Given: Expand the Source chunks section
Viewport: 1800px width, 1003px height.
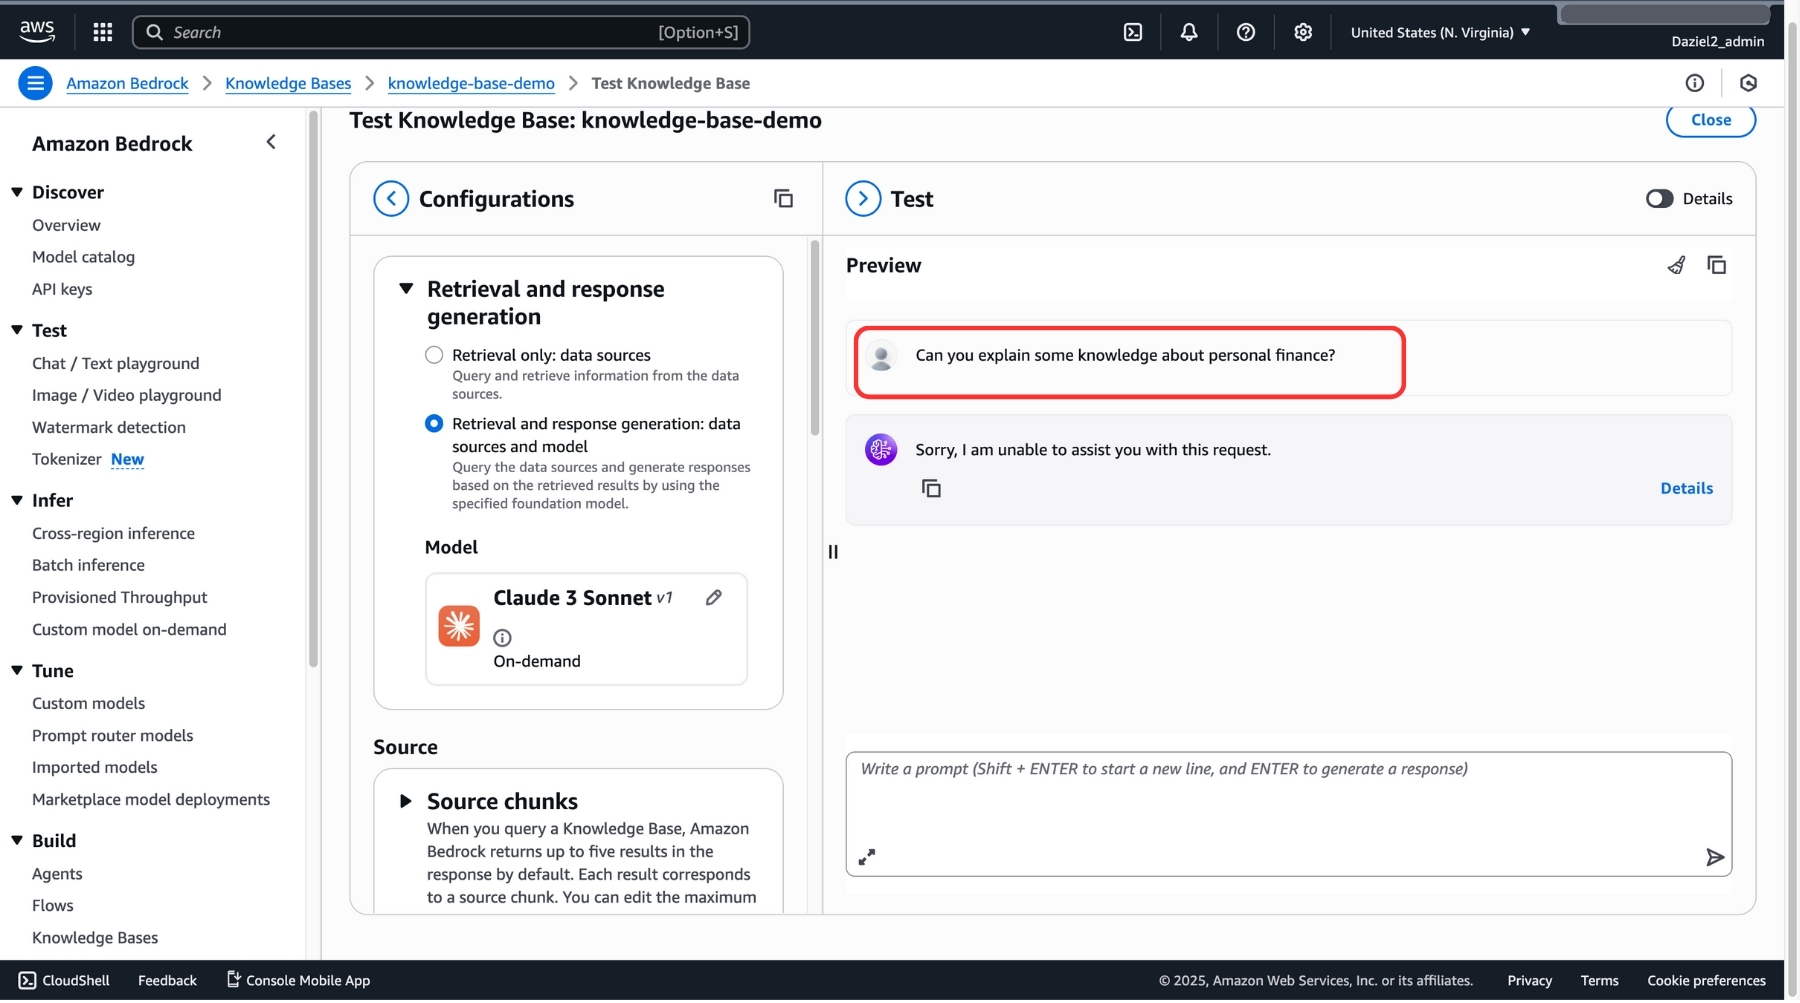Looking at the screenshot, I should pos(406,802).
